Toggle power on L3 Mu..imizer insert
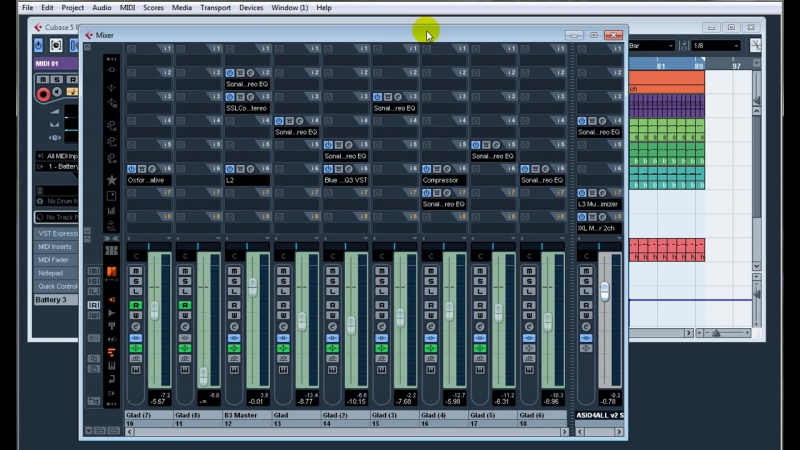Viewport: 800px width, 450px height. [x=582, y=193]
